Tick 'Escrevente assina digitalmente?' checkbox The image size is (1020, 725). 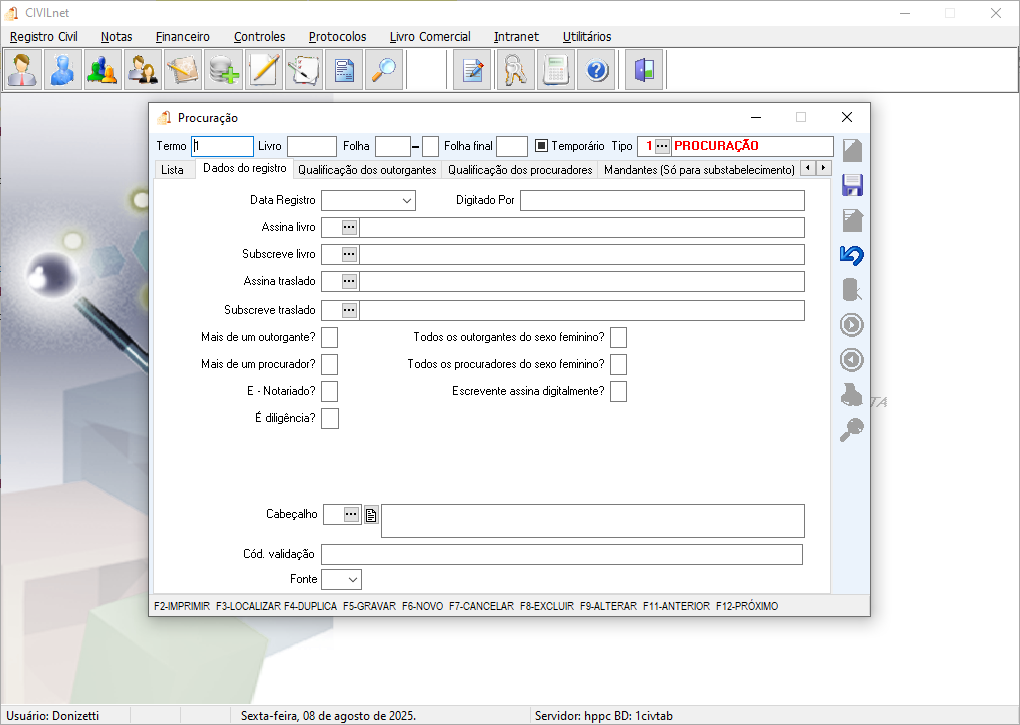click(619, 391)
